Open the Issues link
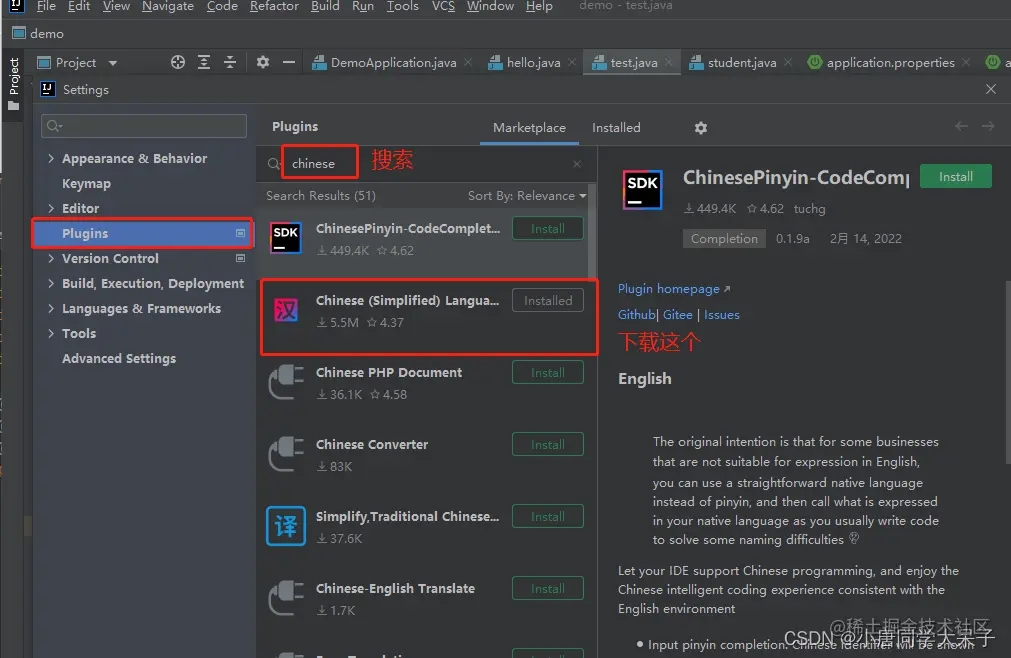1011x658 pixels. (721, 314)
